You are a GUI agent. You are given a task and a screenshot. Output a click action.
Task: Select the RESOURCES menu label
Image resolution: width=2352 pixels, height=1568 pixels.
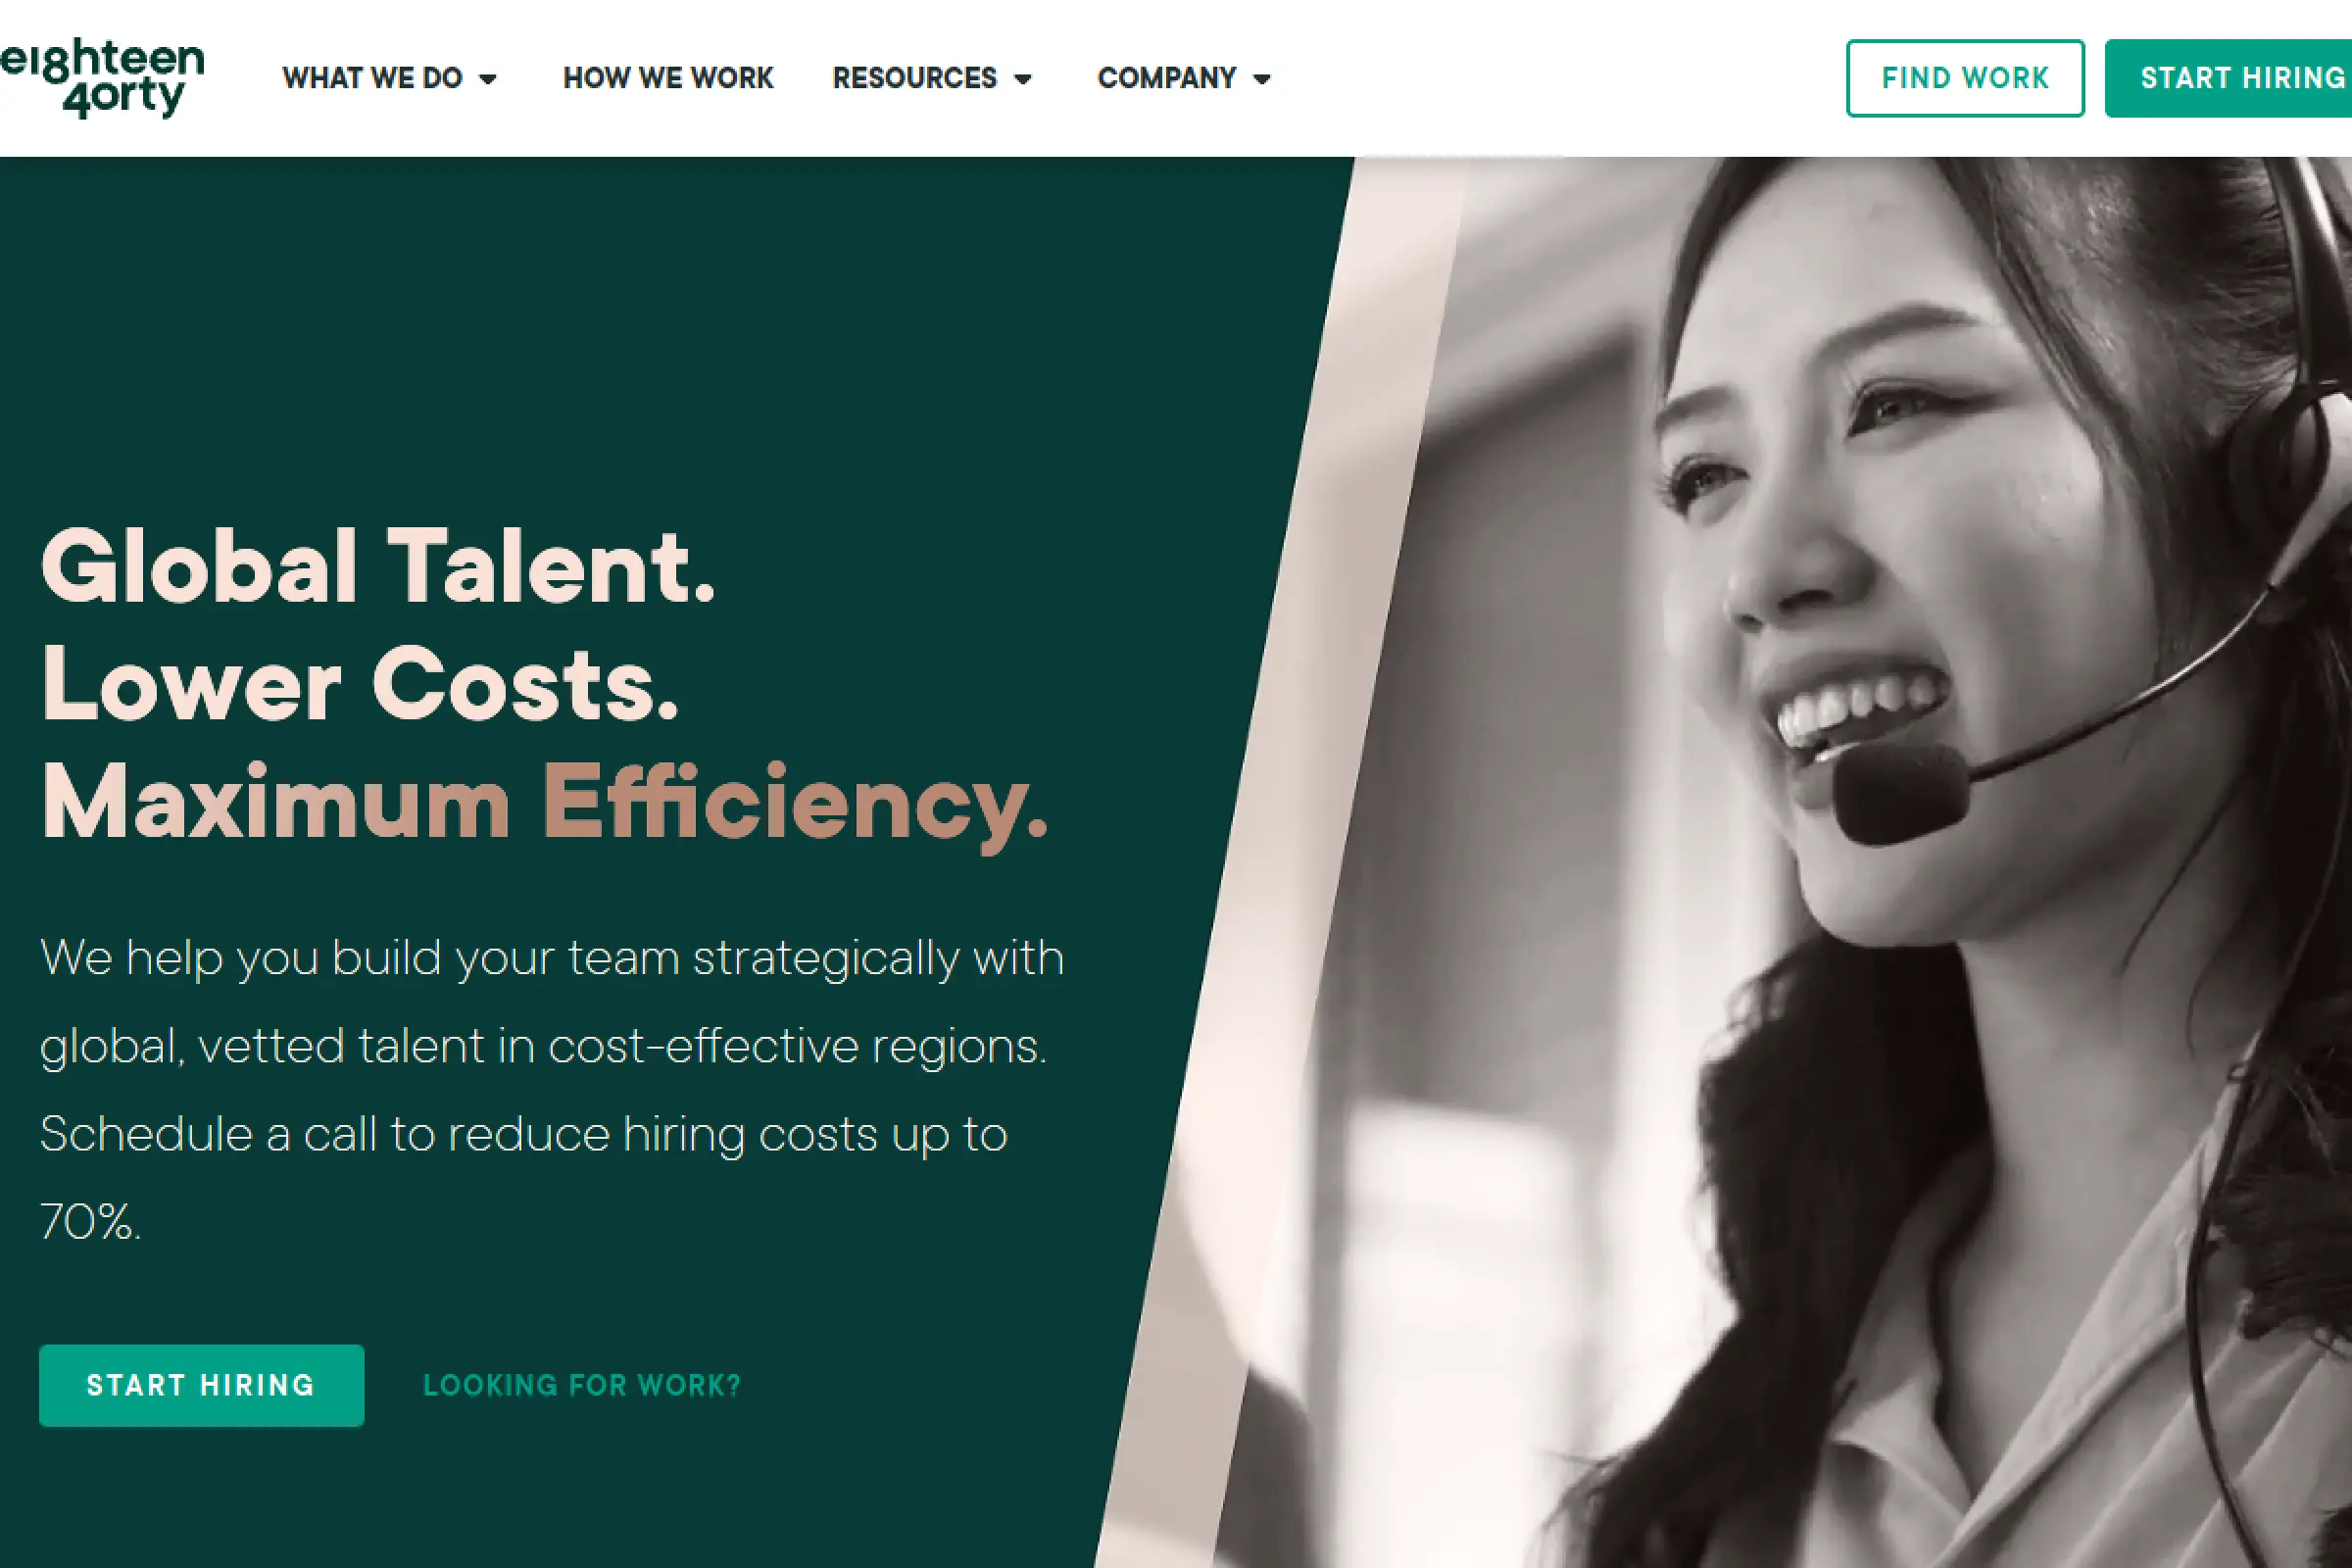[914, 78]
